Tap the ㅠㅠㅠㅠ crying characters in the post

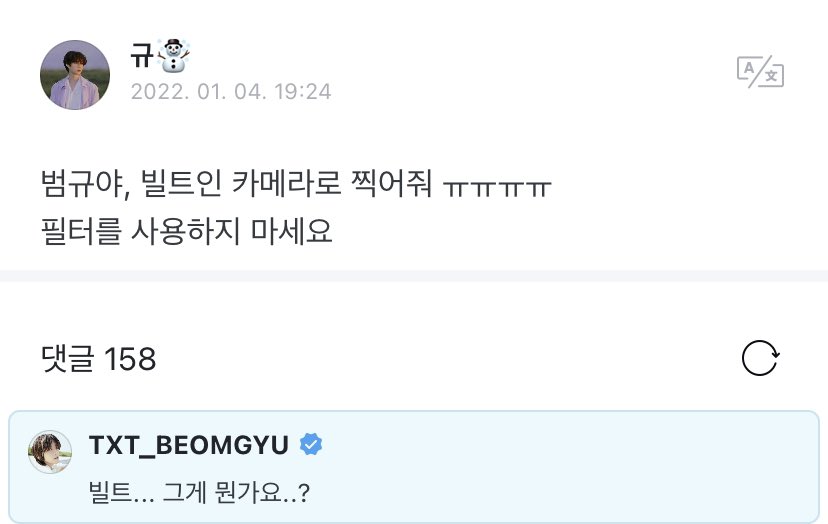click(x=497, y=188)
